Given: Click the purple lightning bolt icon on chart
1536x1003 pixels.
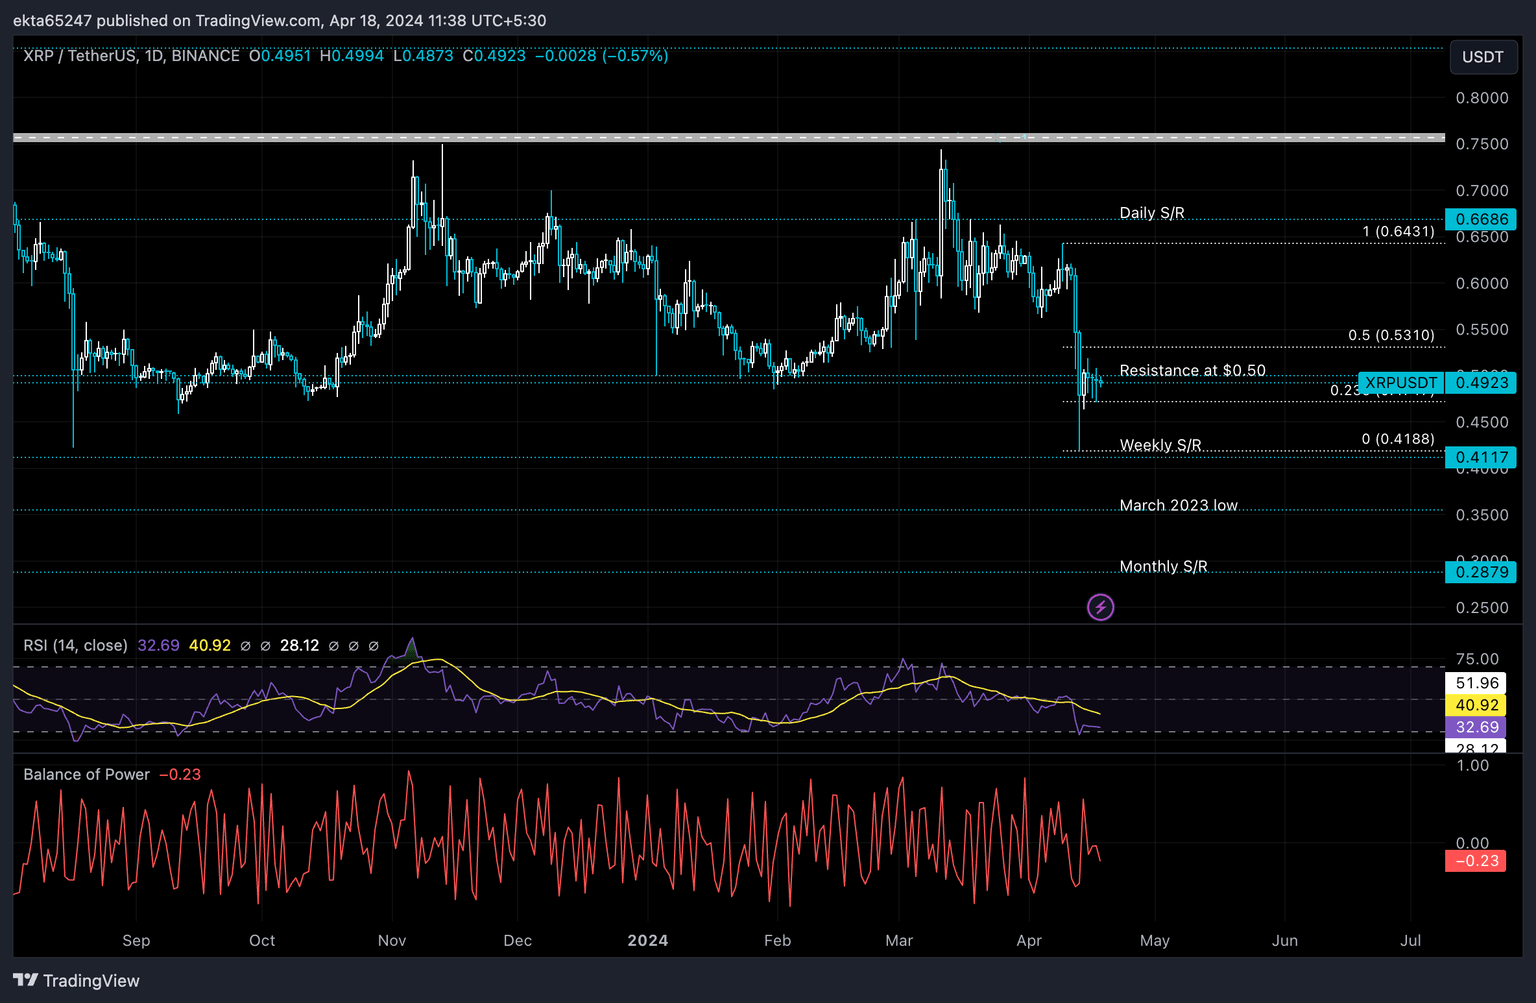Looking at the screenshot, I should click(x=1100, y=607).
